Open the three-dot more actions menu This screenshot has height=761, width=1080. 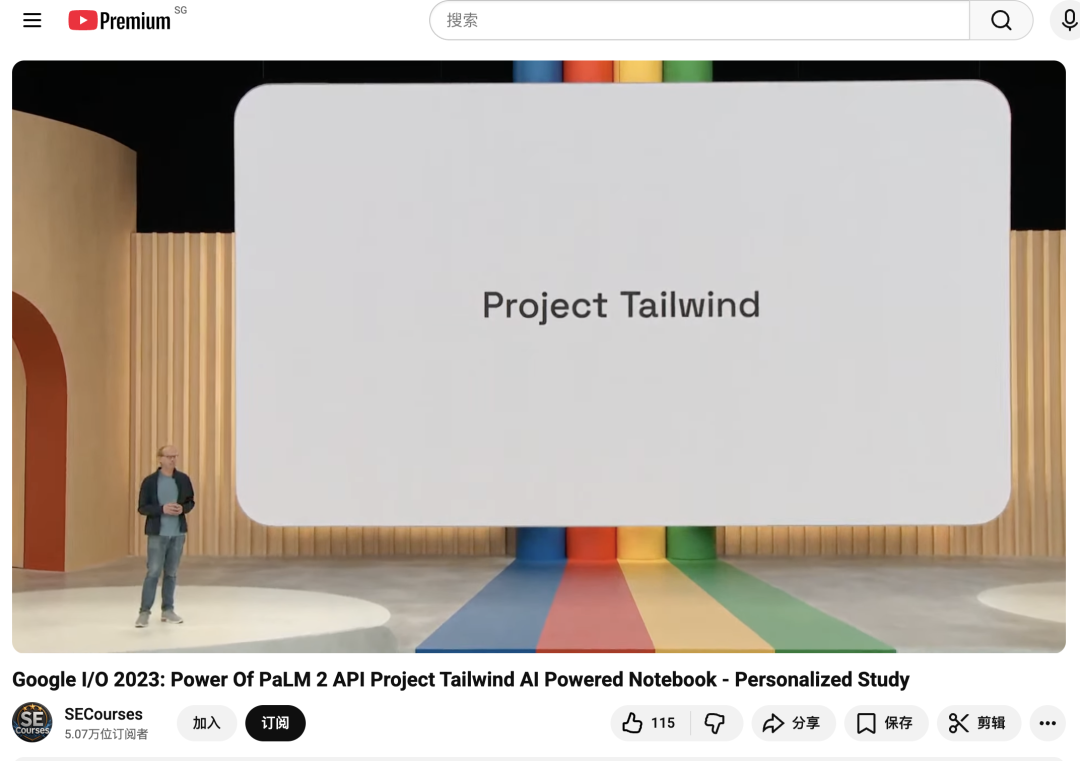(1048, 722)
